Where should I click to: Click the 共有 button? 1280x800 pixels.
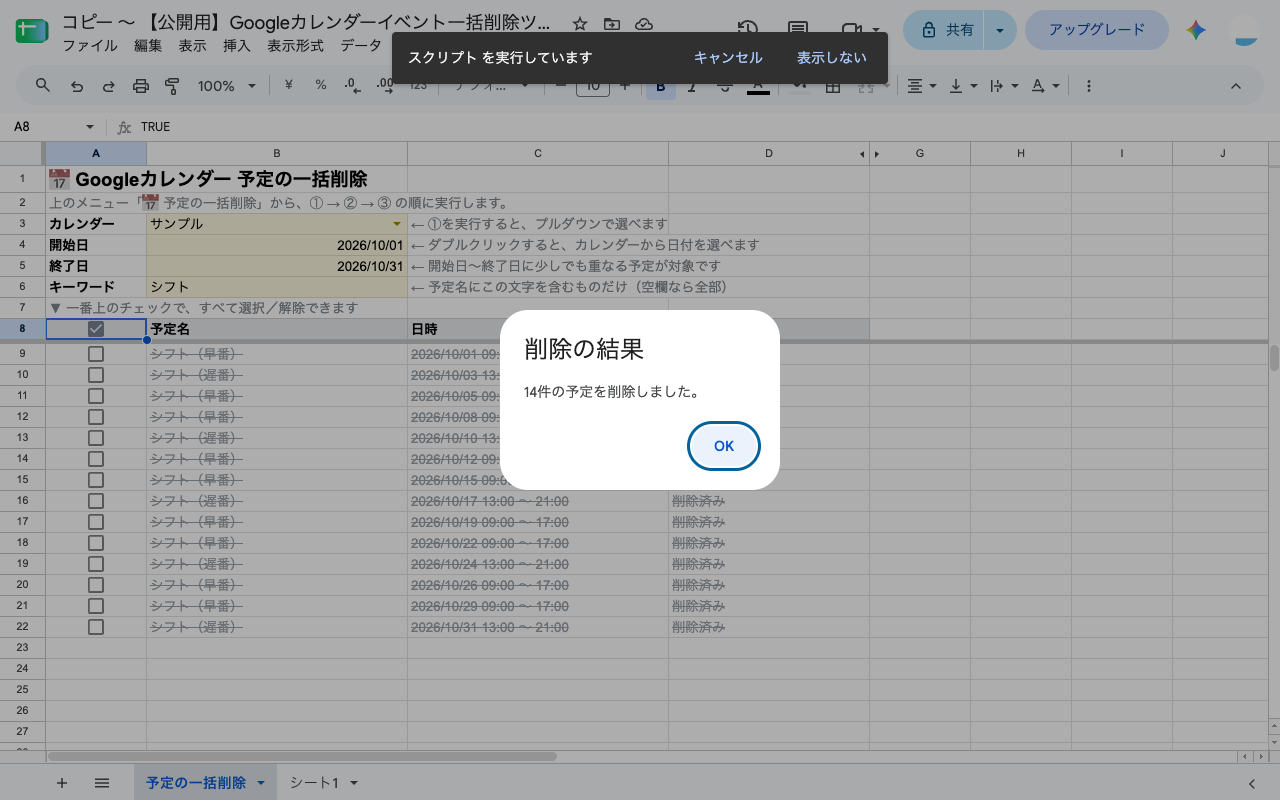point(944,31)
